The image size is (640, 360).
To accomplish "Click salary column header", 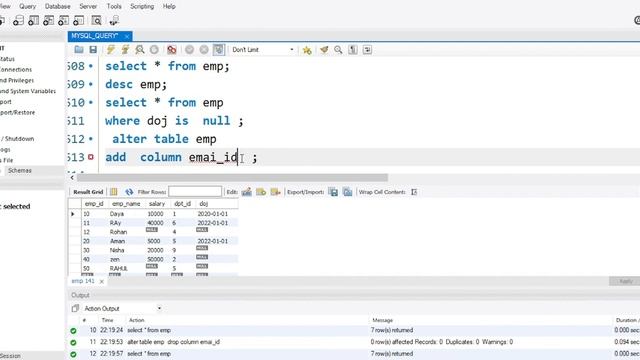I will [x=157, y=204].
